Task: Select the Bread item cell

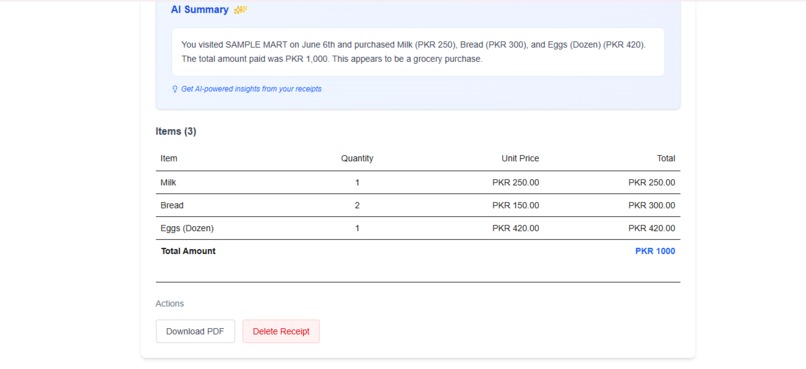Action: 172,205
